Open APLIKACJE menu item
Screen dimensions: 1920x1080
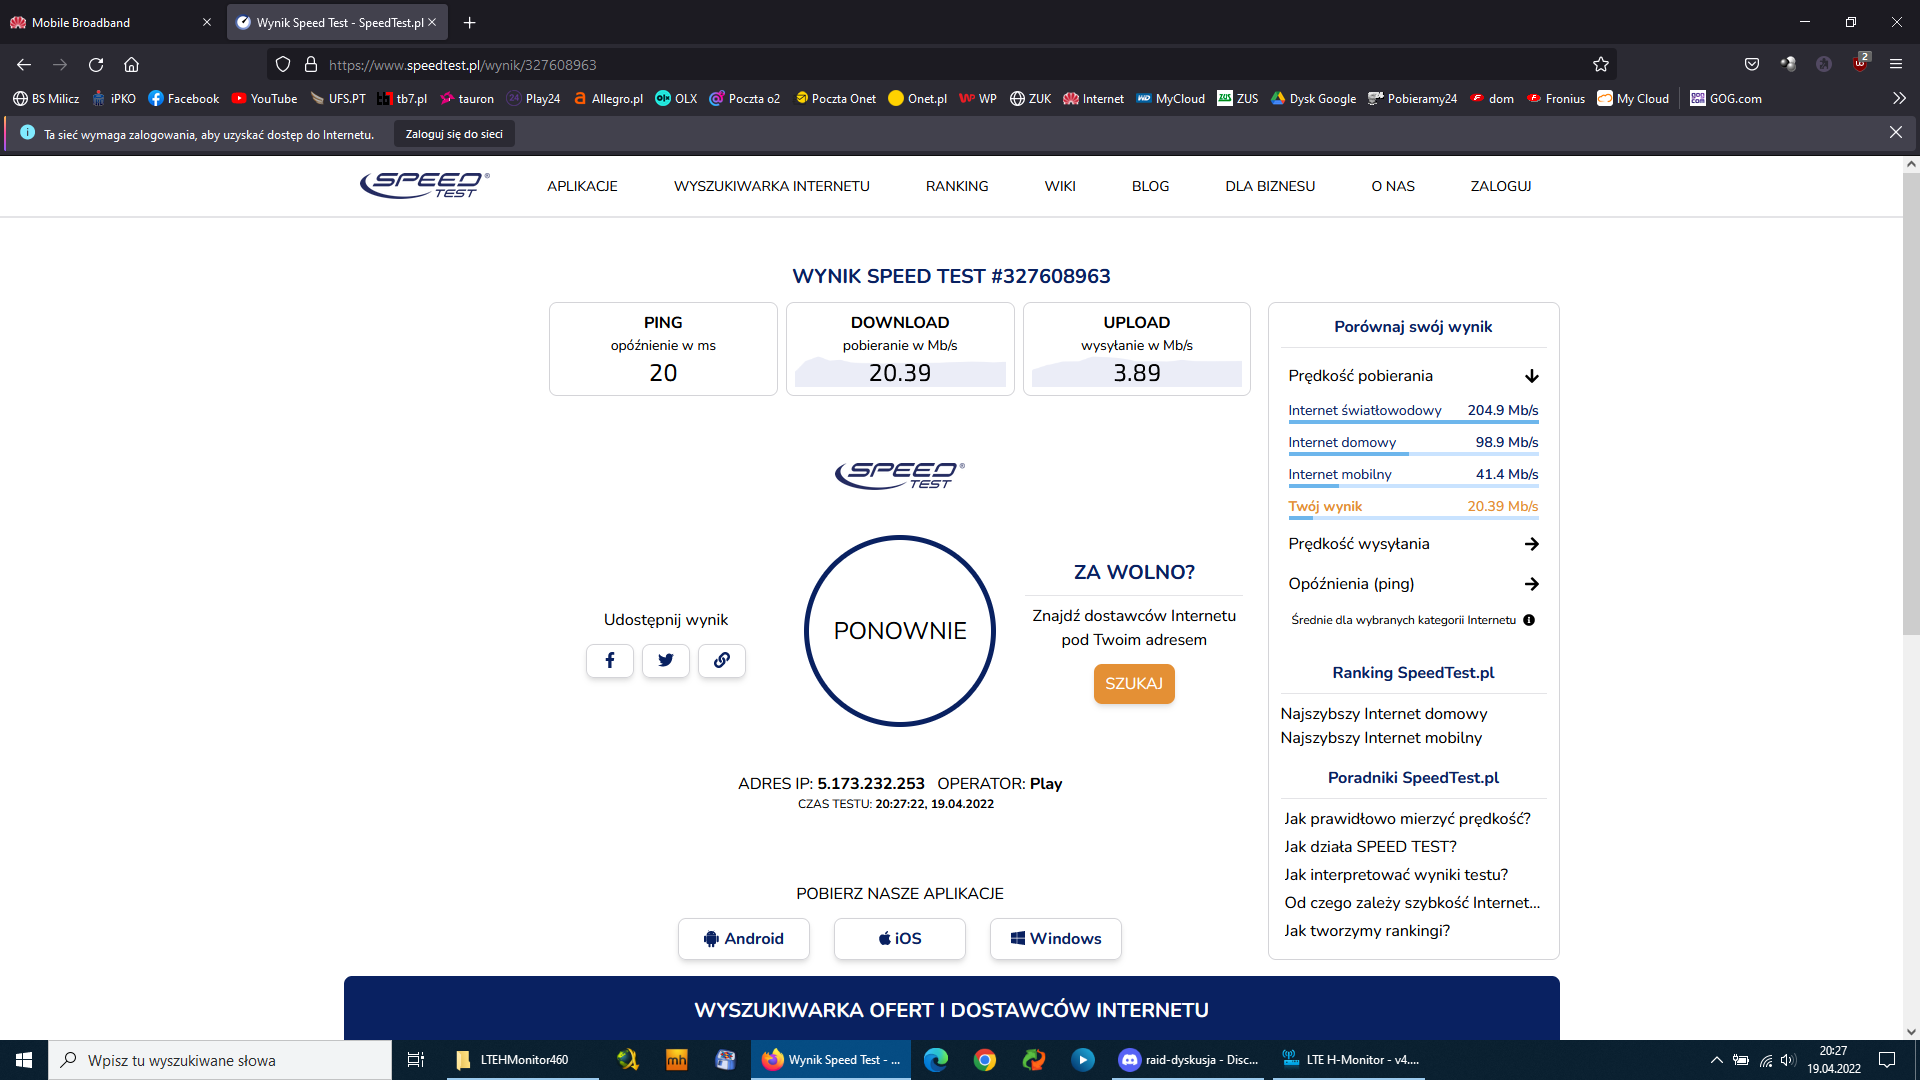582,186
